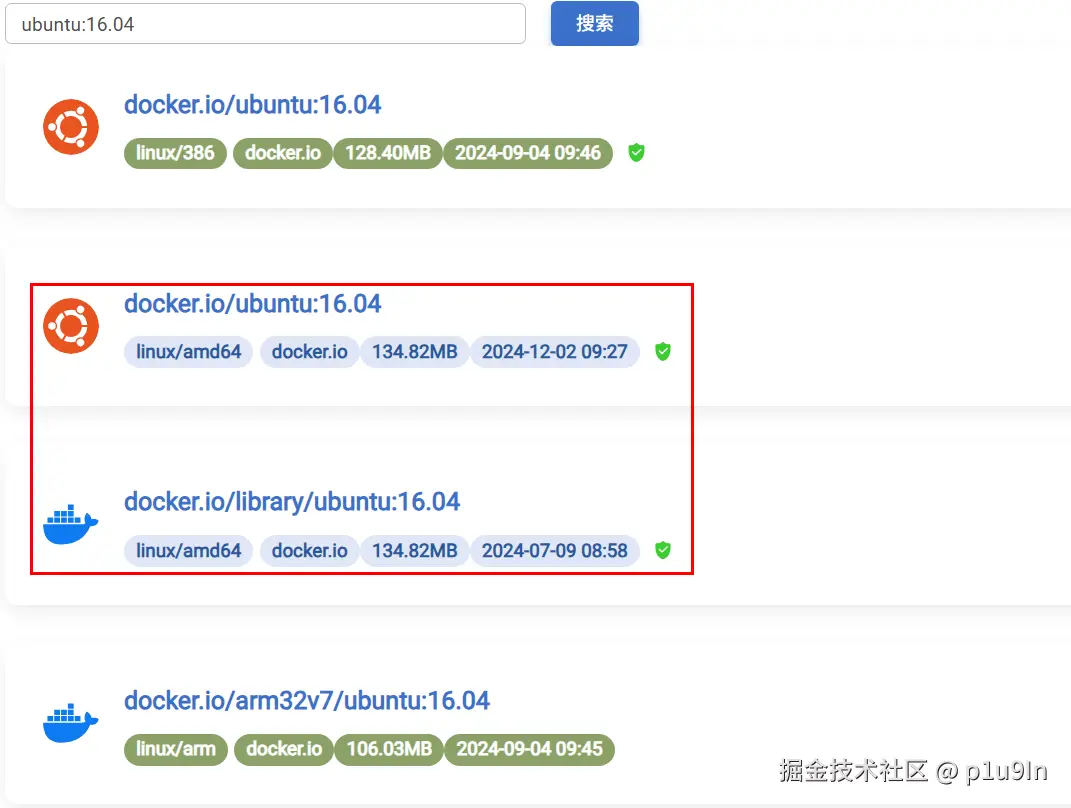Click the green shield in the linux/386 row

pos(636,152)
